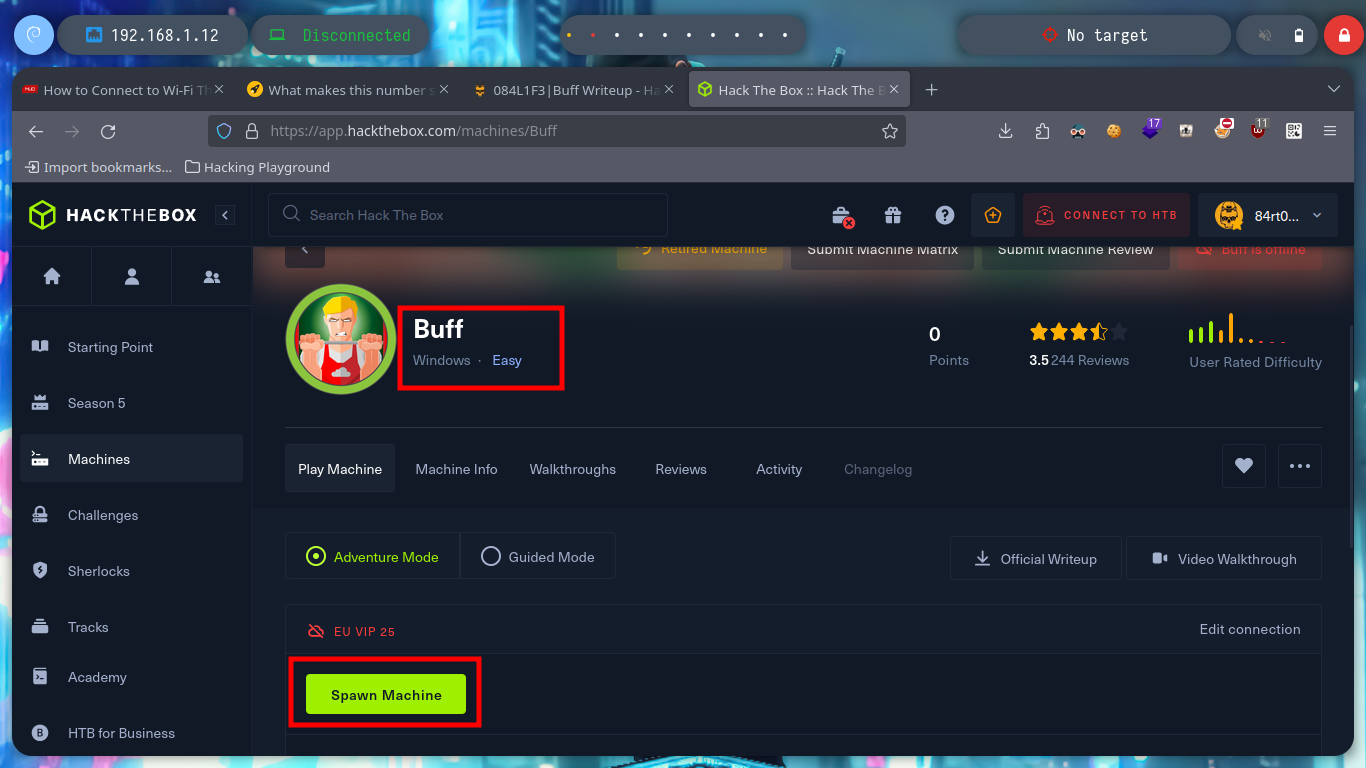Open Sherlocks in the sidebar
The height and width of the screenshot is (768, 1366).
(131, 571)
